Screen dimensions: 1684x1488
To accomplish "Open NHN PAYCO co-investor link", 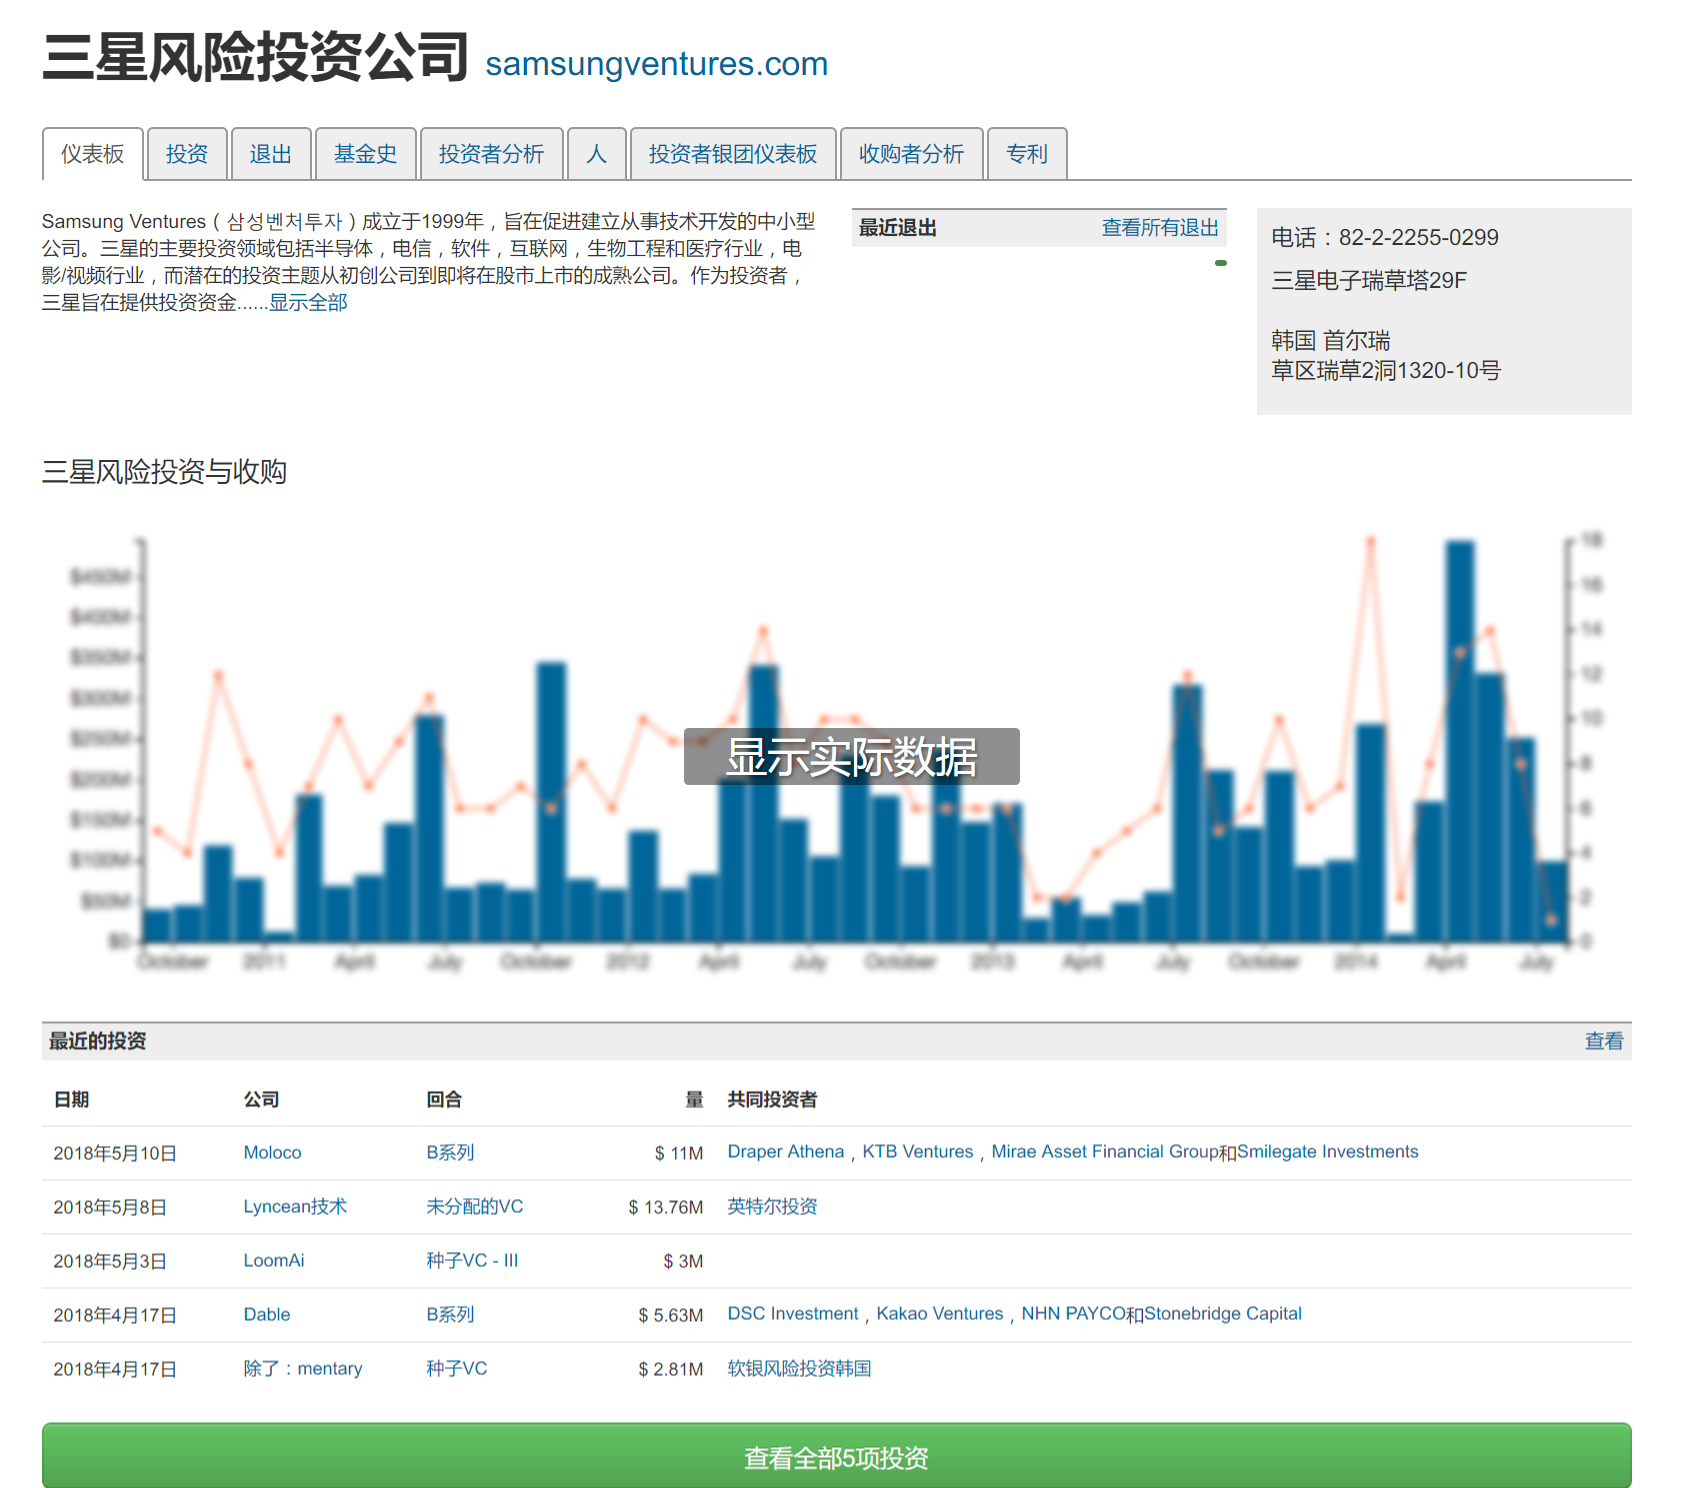I will [1074, 1314].
